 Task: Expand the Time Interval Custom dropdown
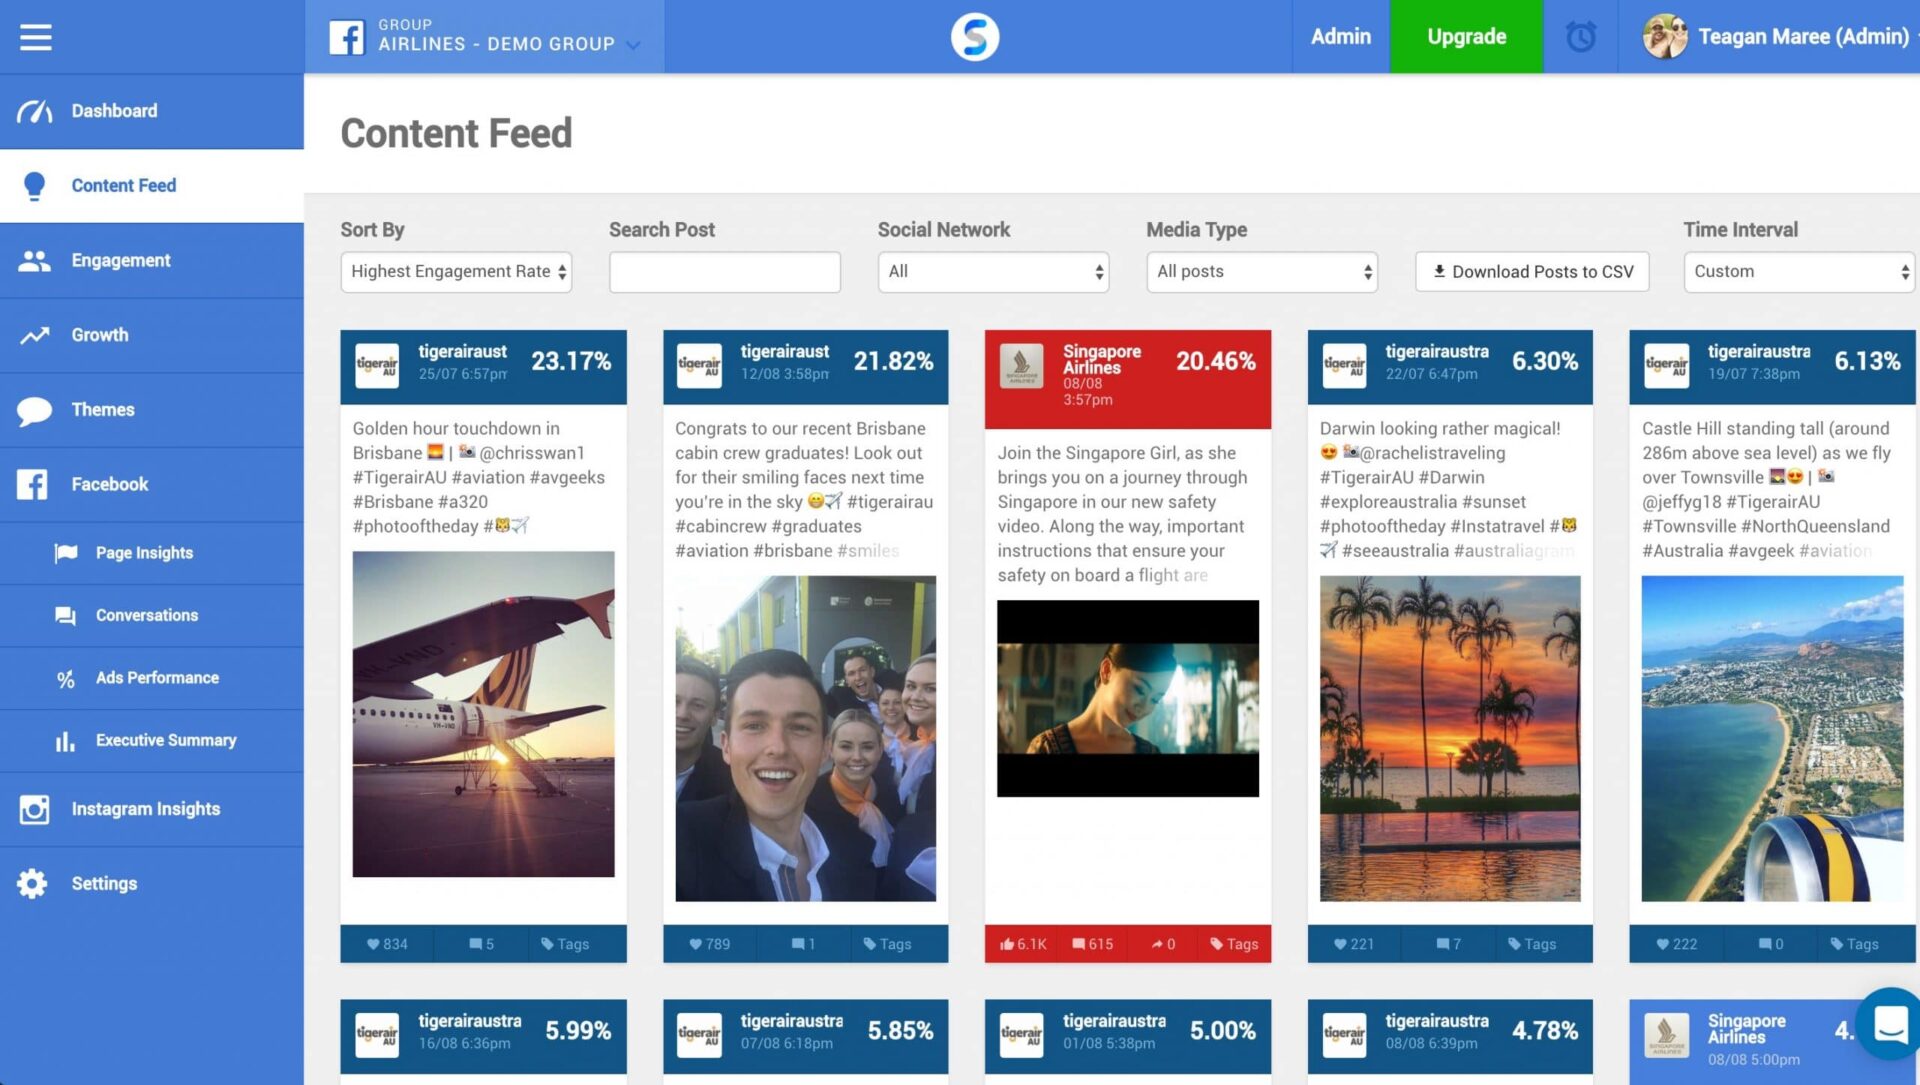[x=1796, y=272]
